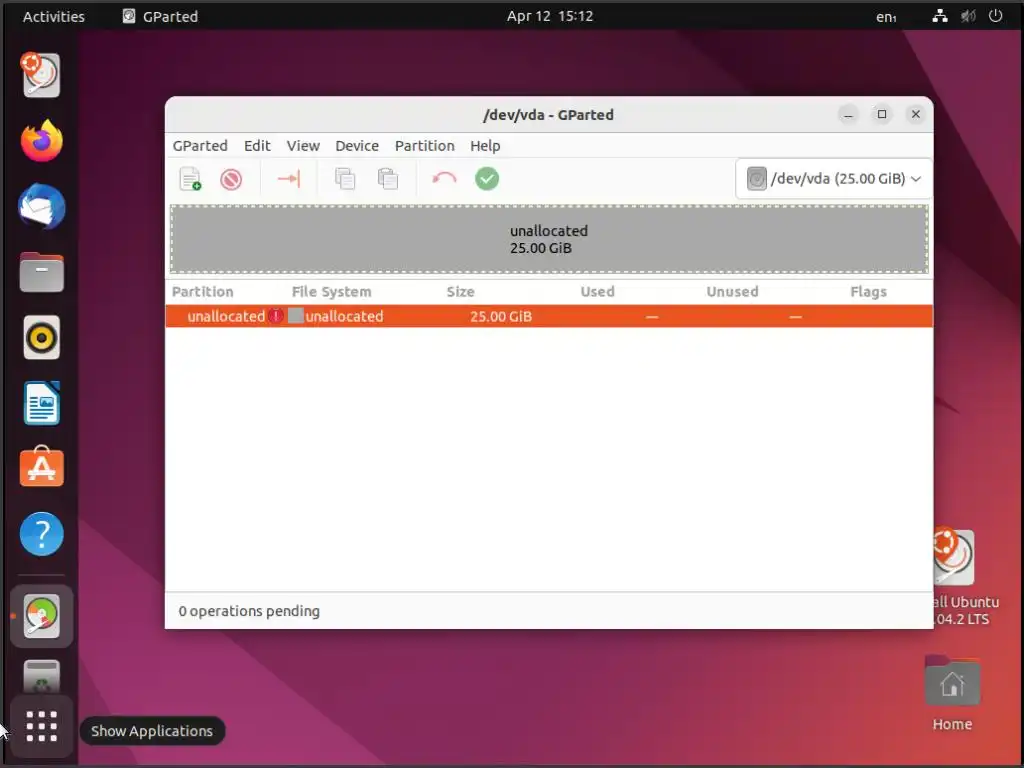Minimize the GParted window
1024x768 pixels.
pos(848,115)
